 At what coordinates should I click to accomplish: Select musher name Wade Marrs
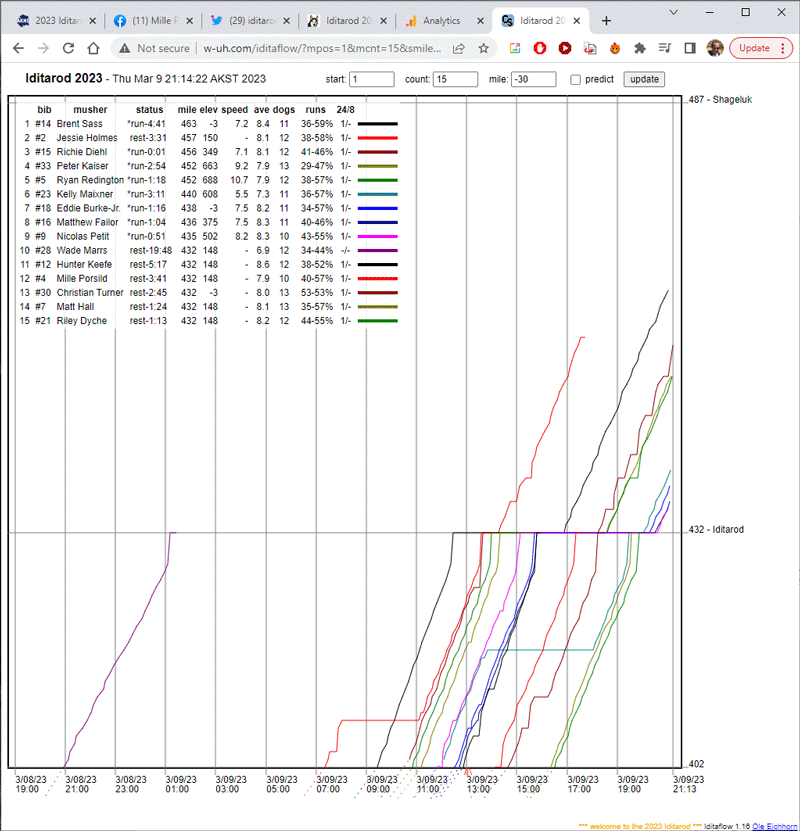pos(82,250)
